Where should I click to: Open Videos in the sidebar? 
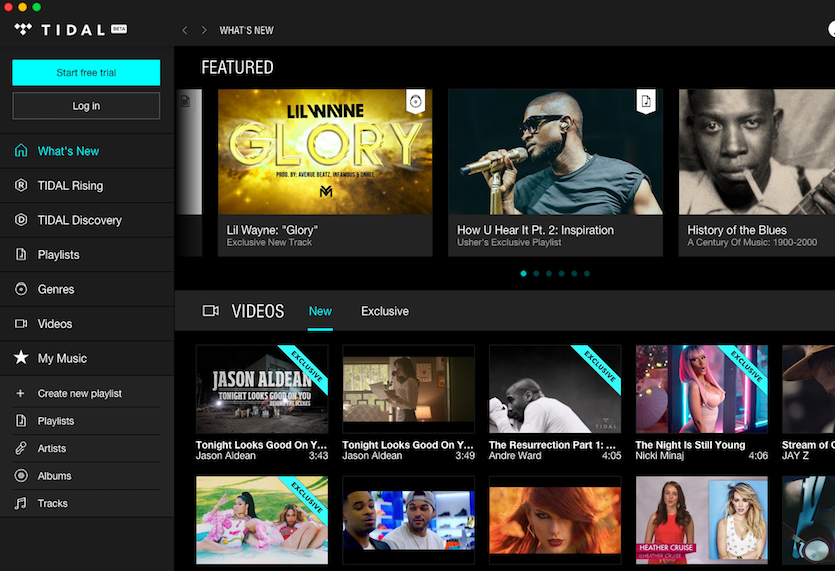pyautogui.click(x=87, y=324)
